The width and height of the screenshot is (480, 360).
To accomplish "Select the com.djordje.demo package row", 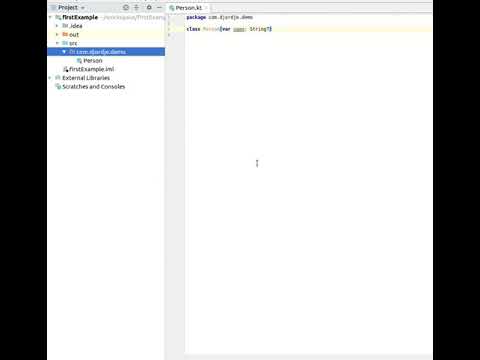I will pyautogui.click(x=106, y=52).
